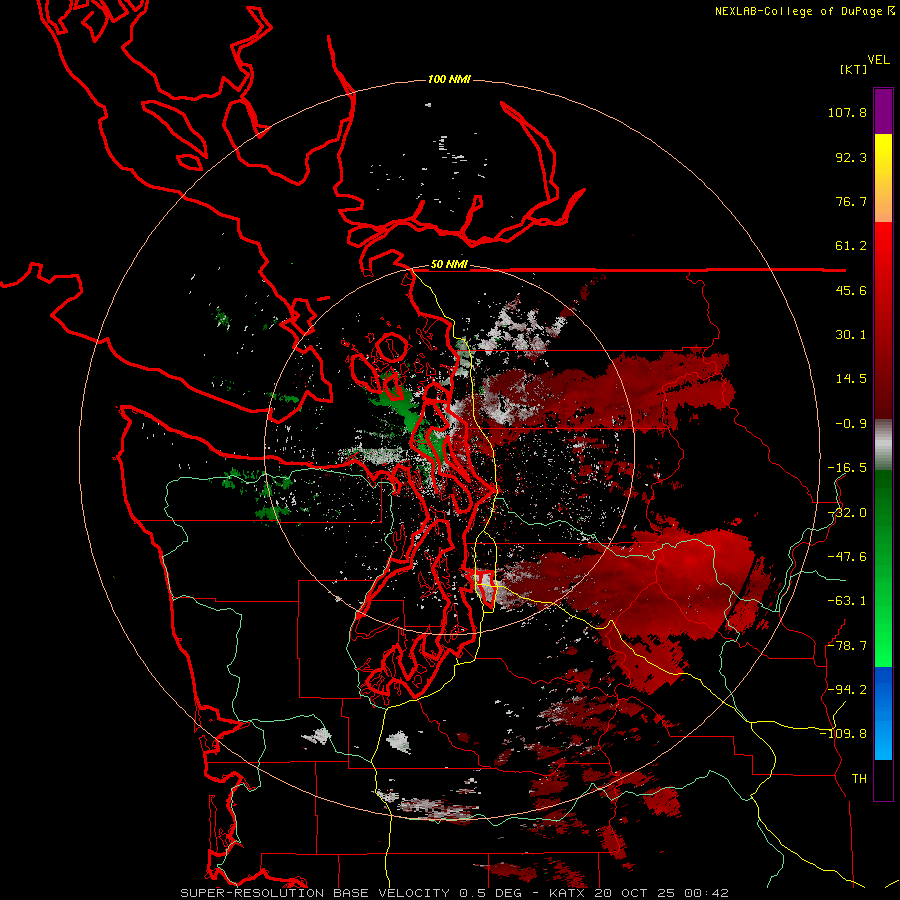Click the -109.8 legend value

click(x=843, y=734)
